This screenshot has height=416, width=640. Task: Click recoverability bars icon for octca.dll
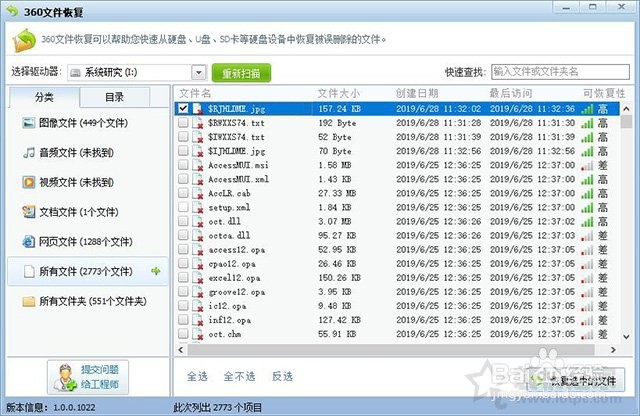point(587,236)
